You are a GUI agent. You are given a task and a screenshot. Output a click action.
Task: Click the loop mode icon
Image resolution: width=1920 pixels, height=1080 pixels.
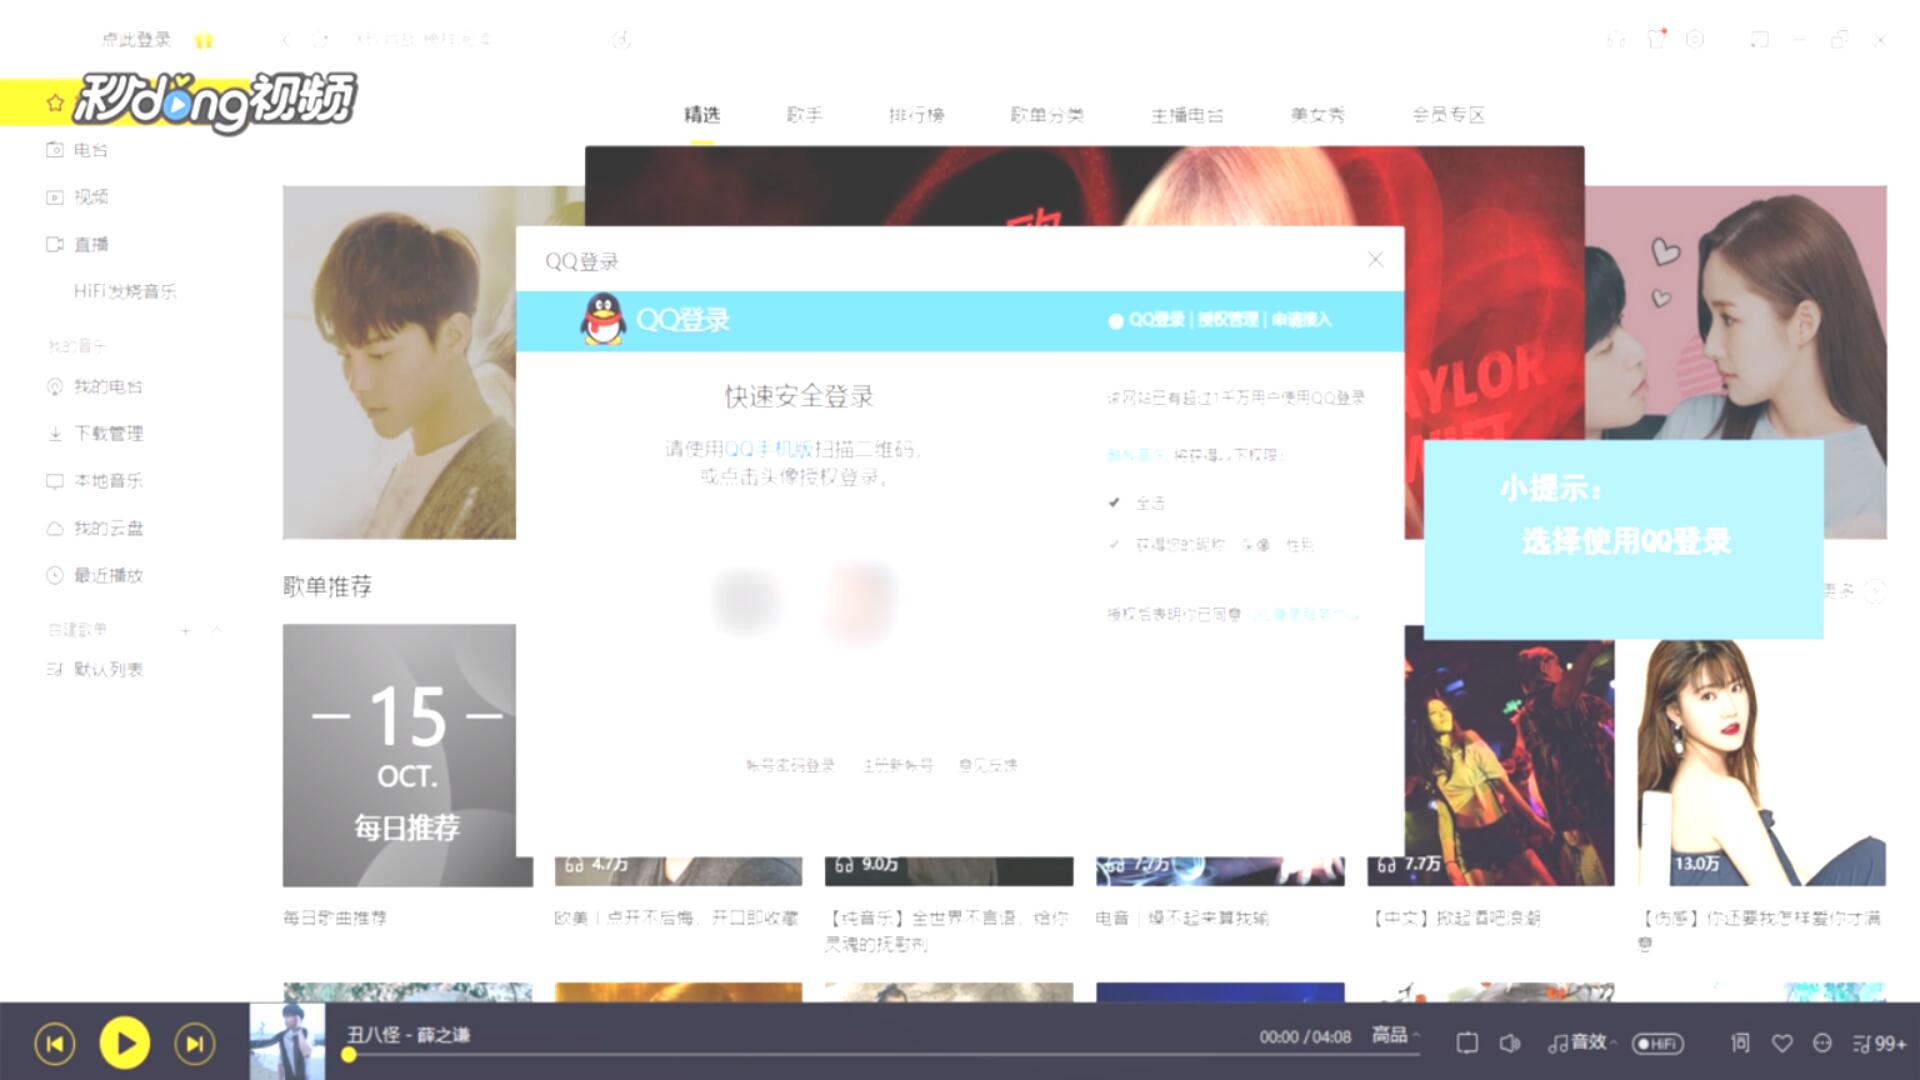1467,1043
